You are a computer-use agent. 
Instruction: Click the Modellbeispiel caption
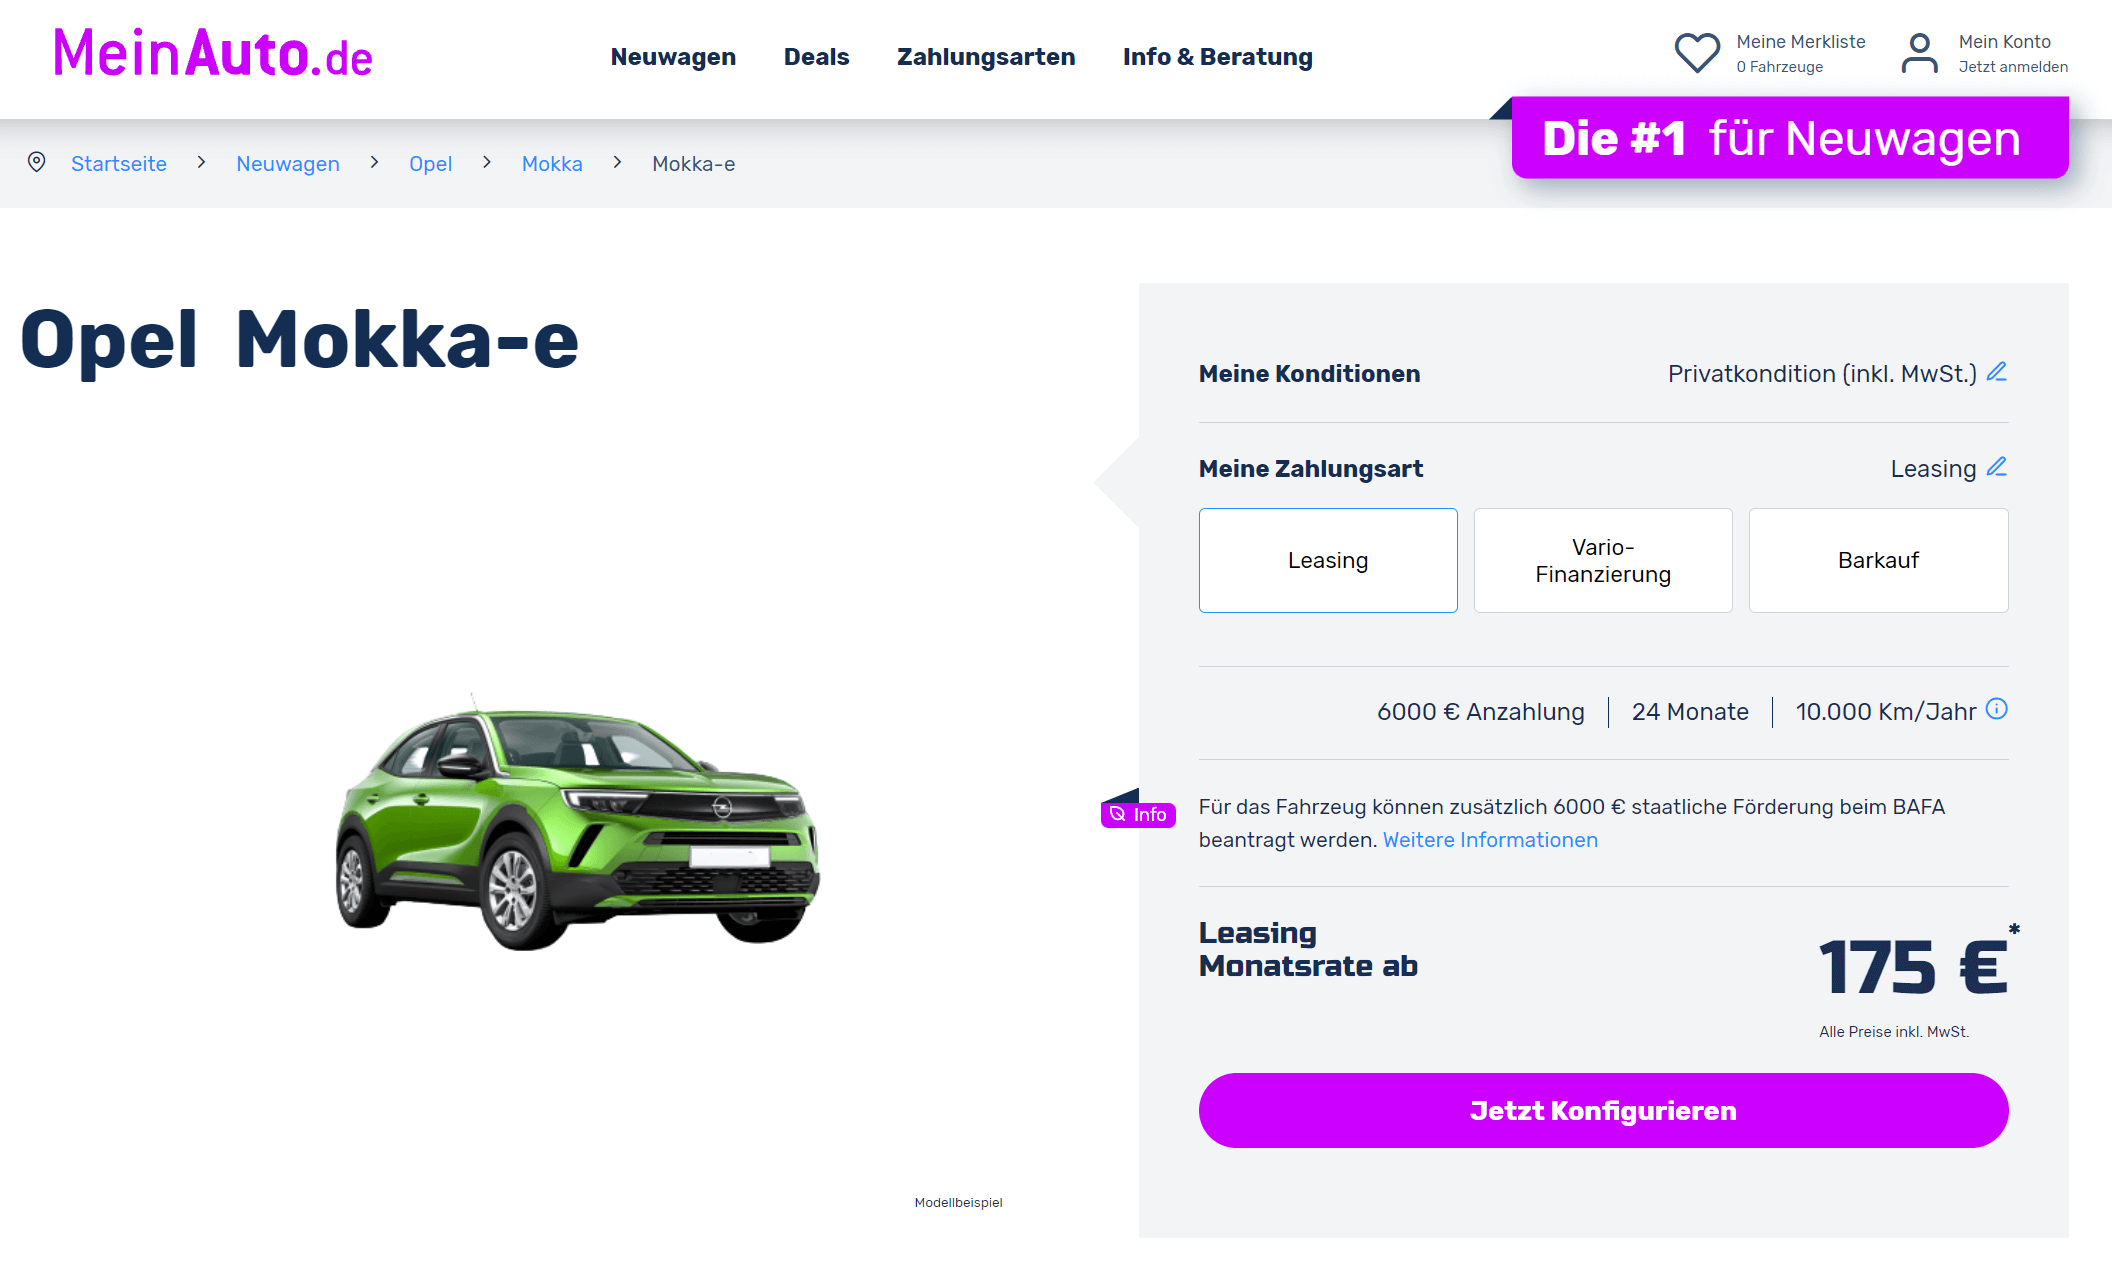point(958,1202)
